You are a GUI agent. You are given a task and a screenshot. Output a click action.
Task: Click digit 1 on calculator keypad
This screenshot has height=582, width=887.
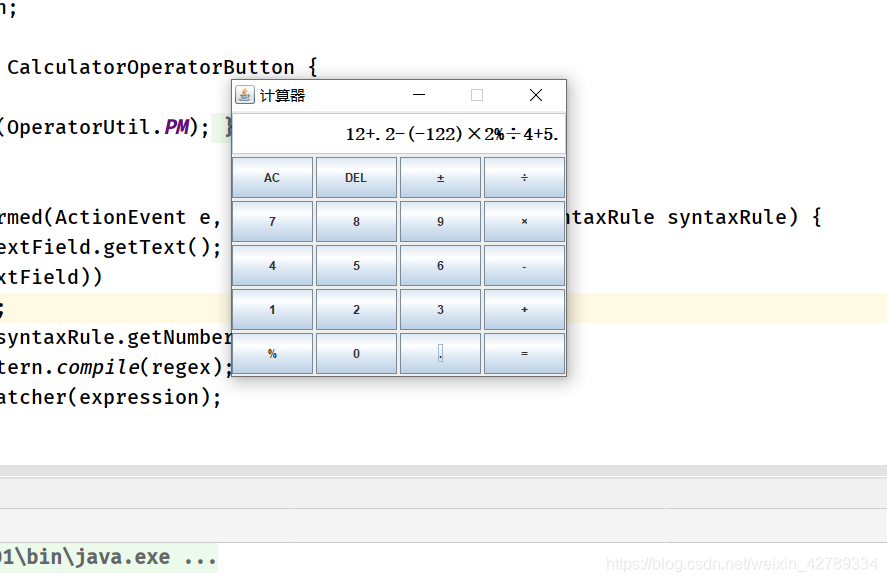(x=272, y=309)
